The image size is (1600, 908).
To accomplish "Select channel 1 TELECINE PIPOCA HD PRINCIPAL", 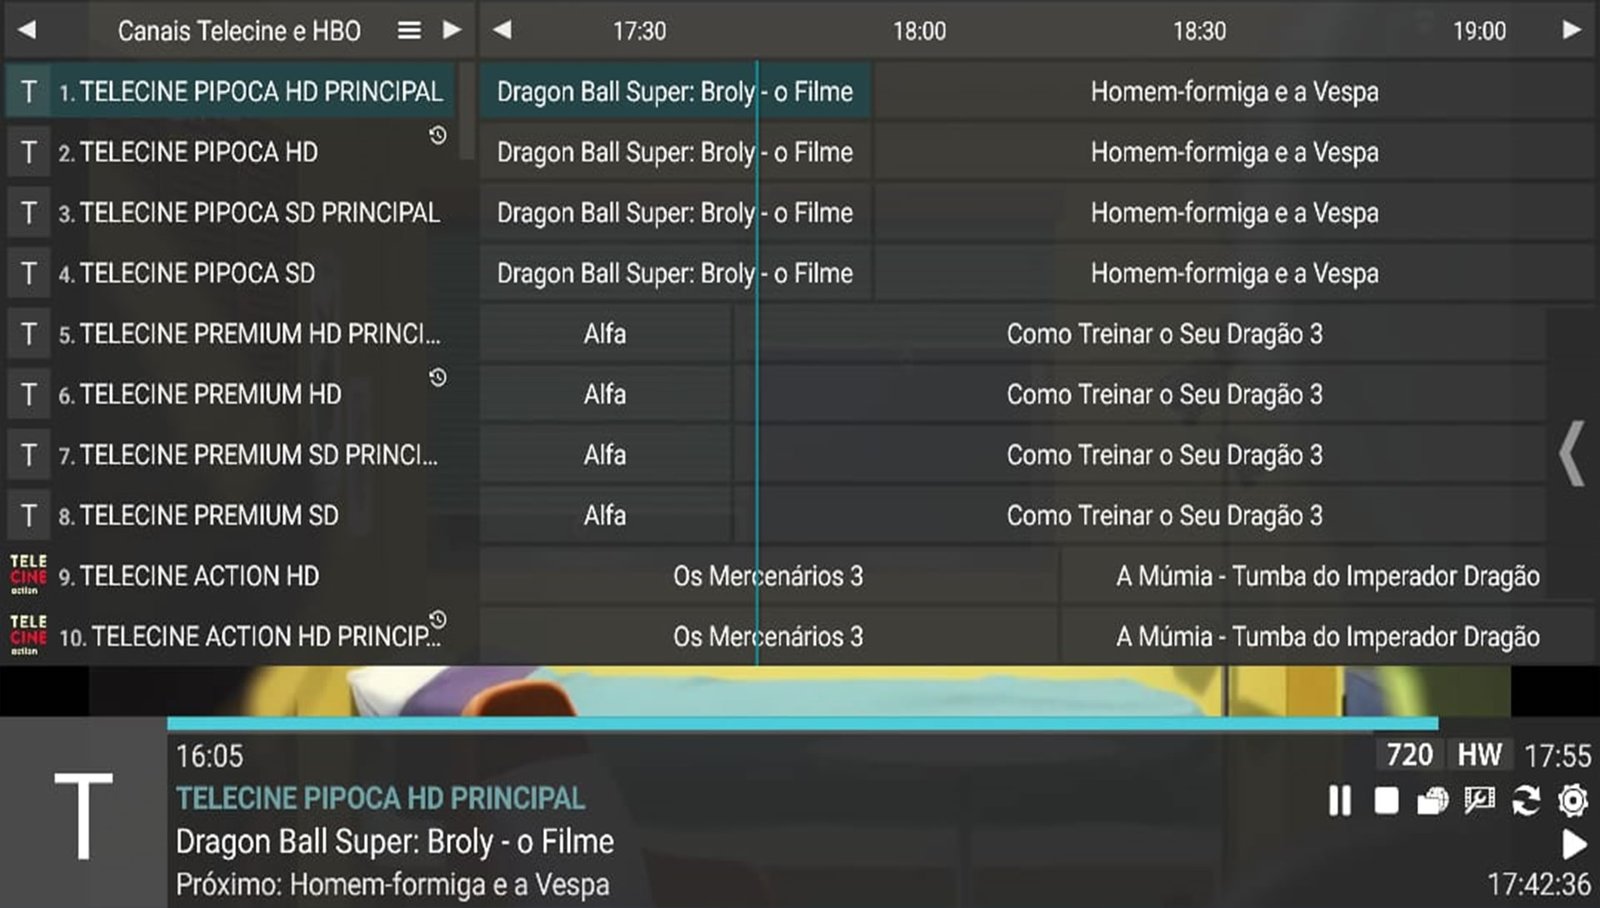I will [231, 92].
